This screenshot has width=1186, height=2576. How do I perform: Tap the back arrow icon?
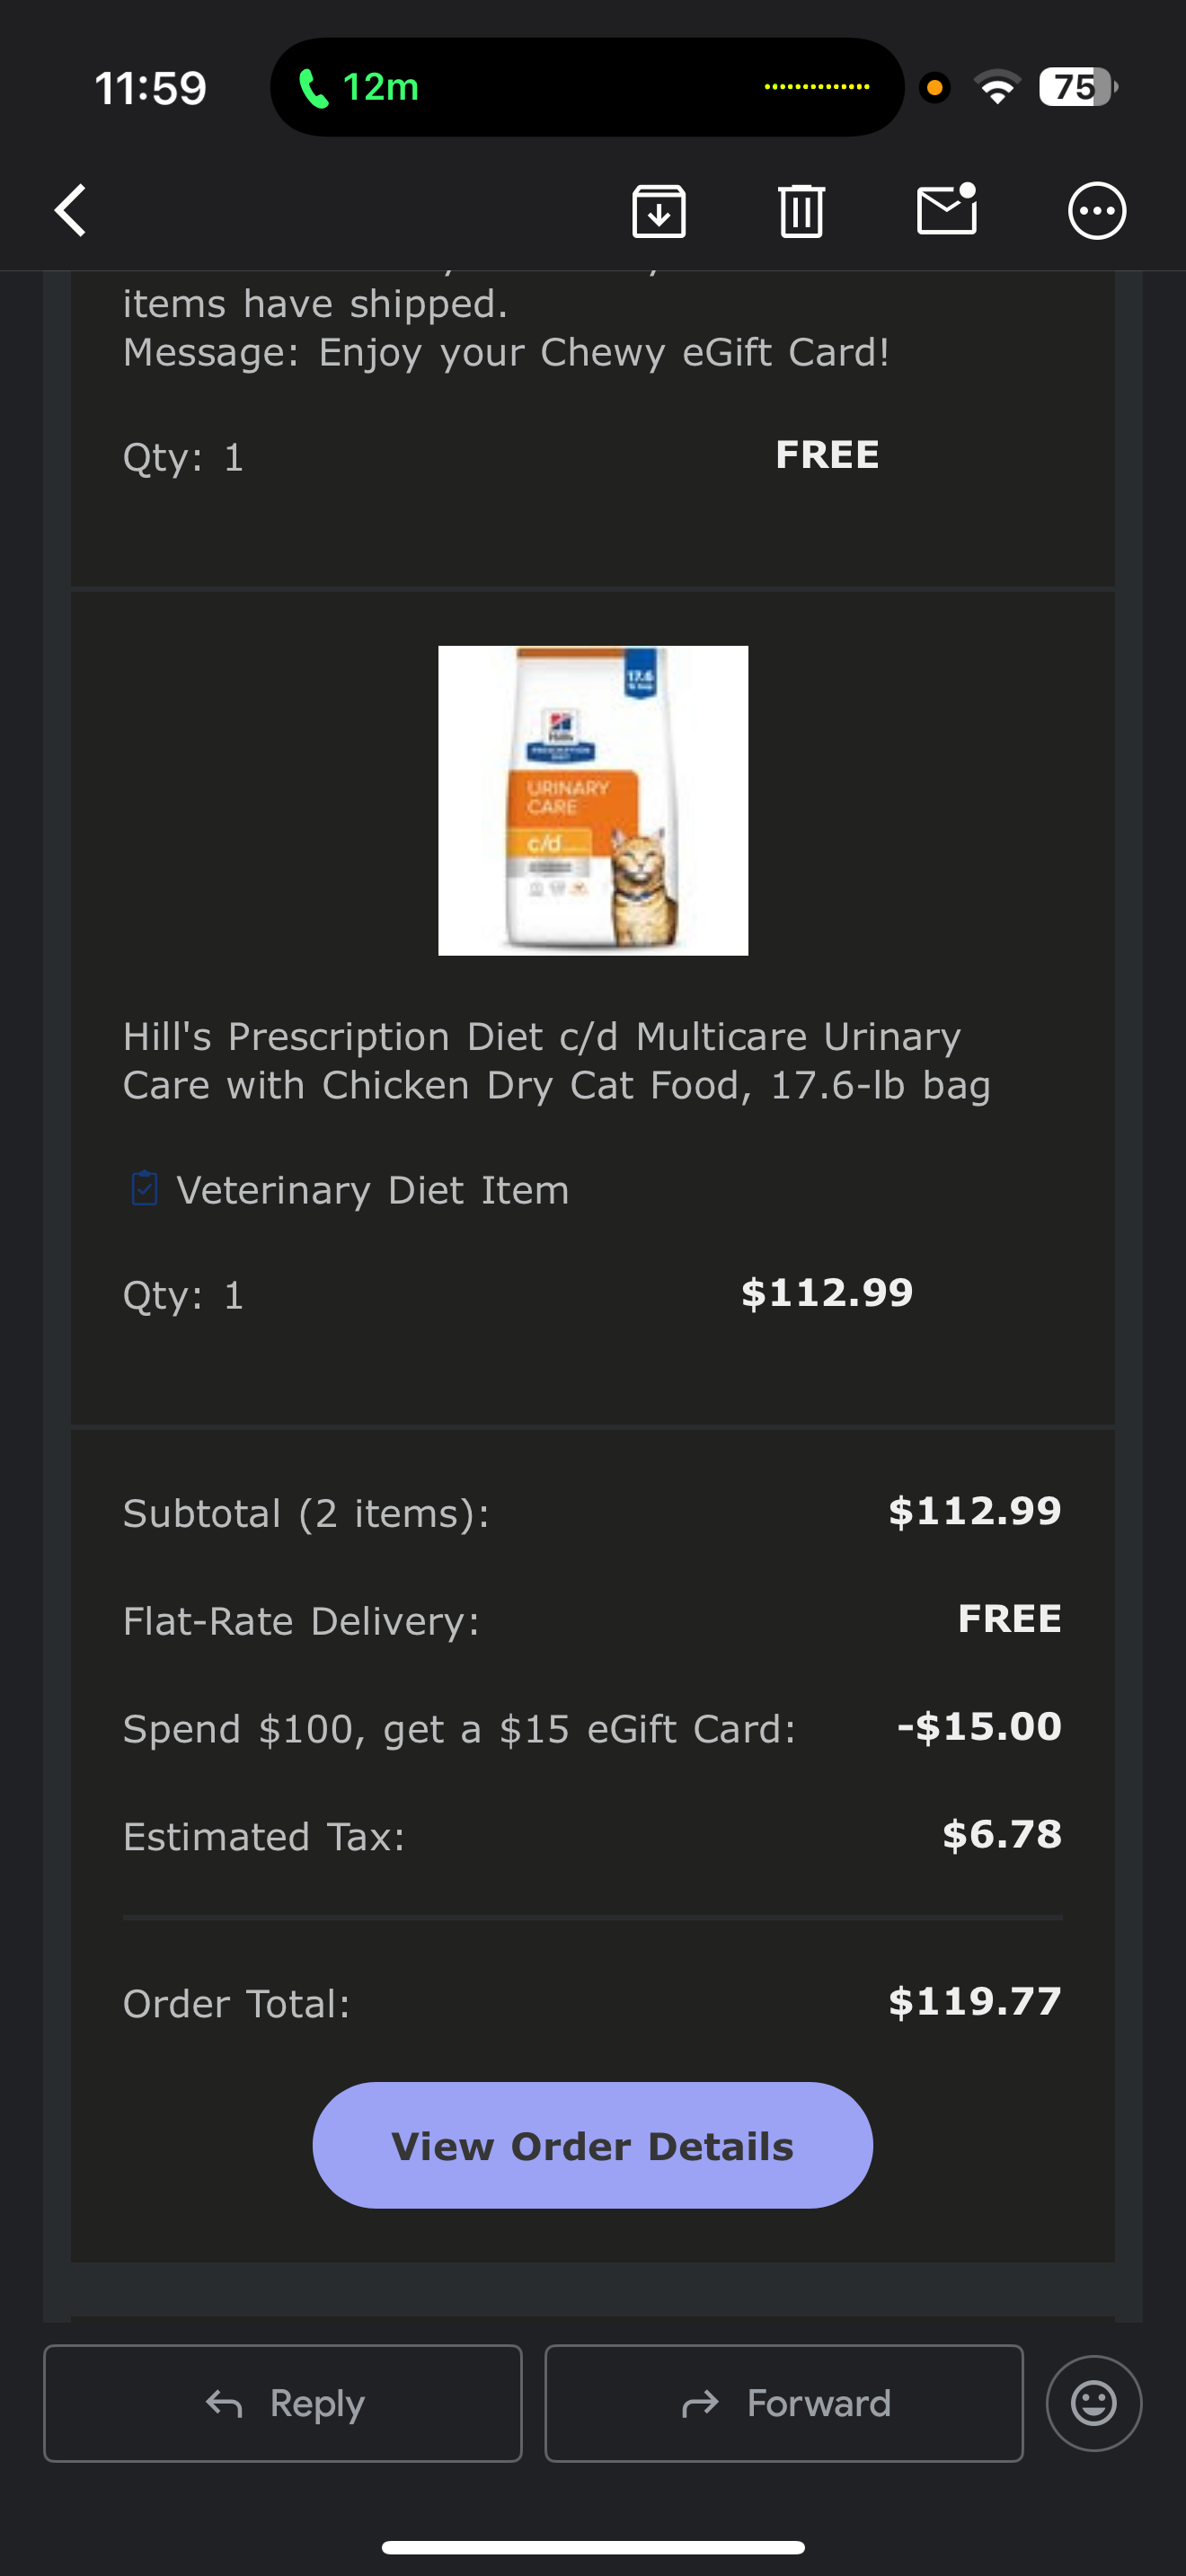click(71, 210)
